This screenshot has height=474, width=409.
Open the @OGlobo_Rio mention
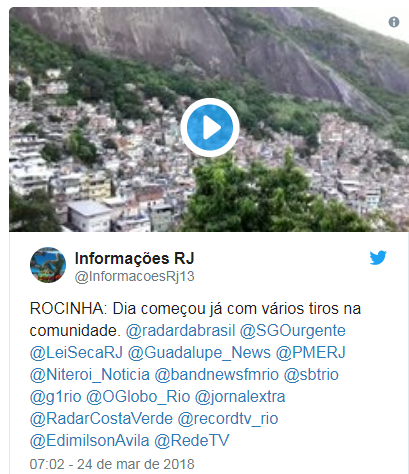pos(138,397)
